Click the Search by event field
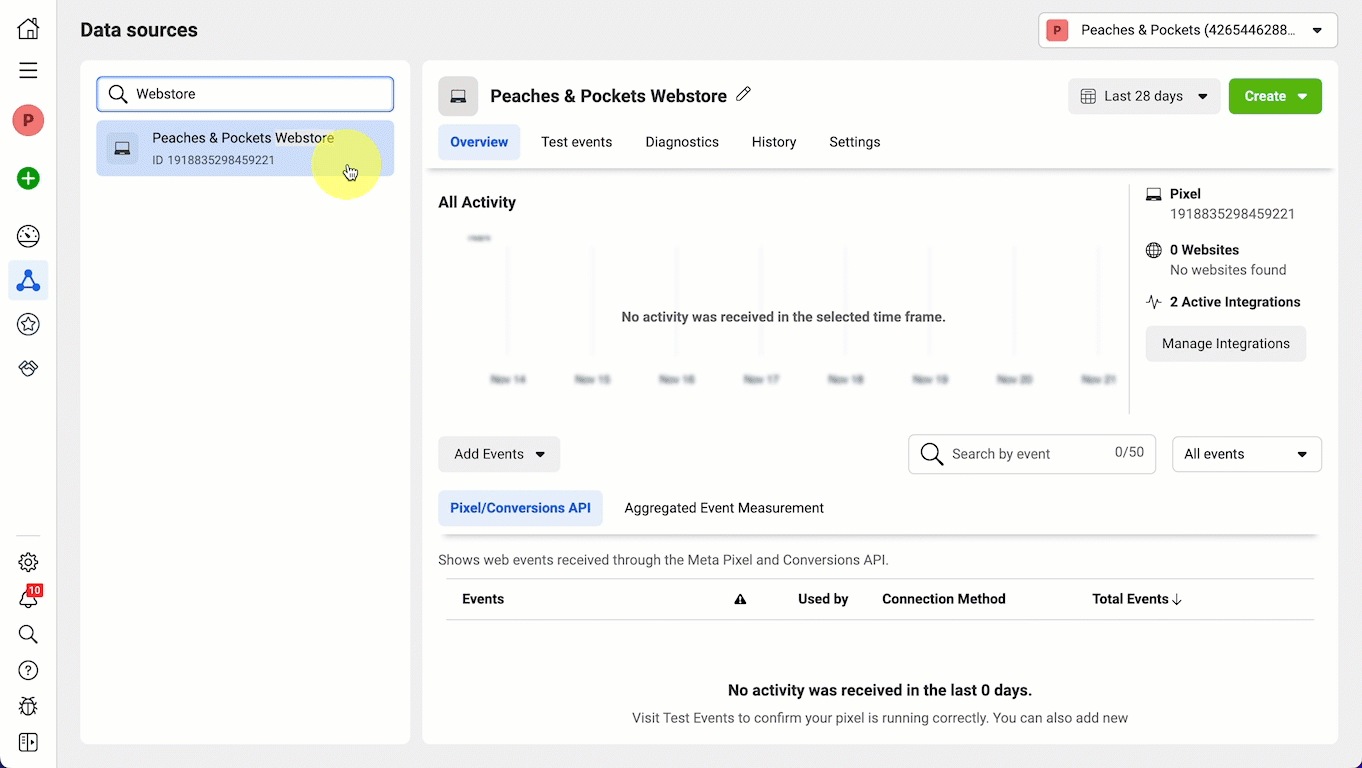Image resolution: width=1362 pixels, height=768 pixels. click(x=1032, y=454)
